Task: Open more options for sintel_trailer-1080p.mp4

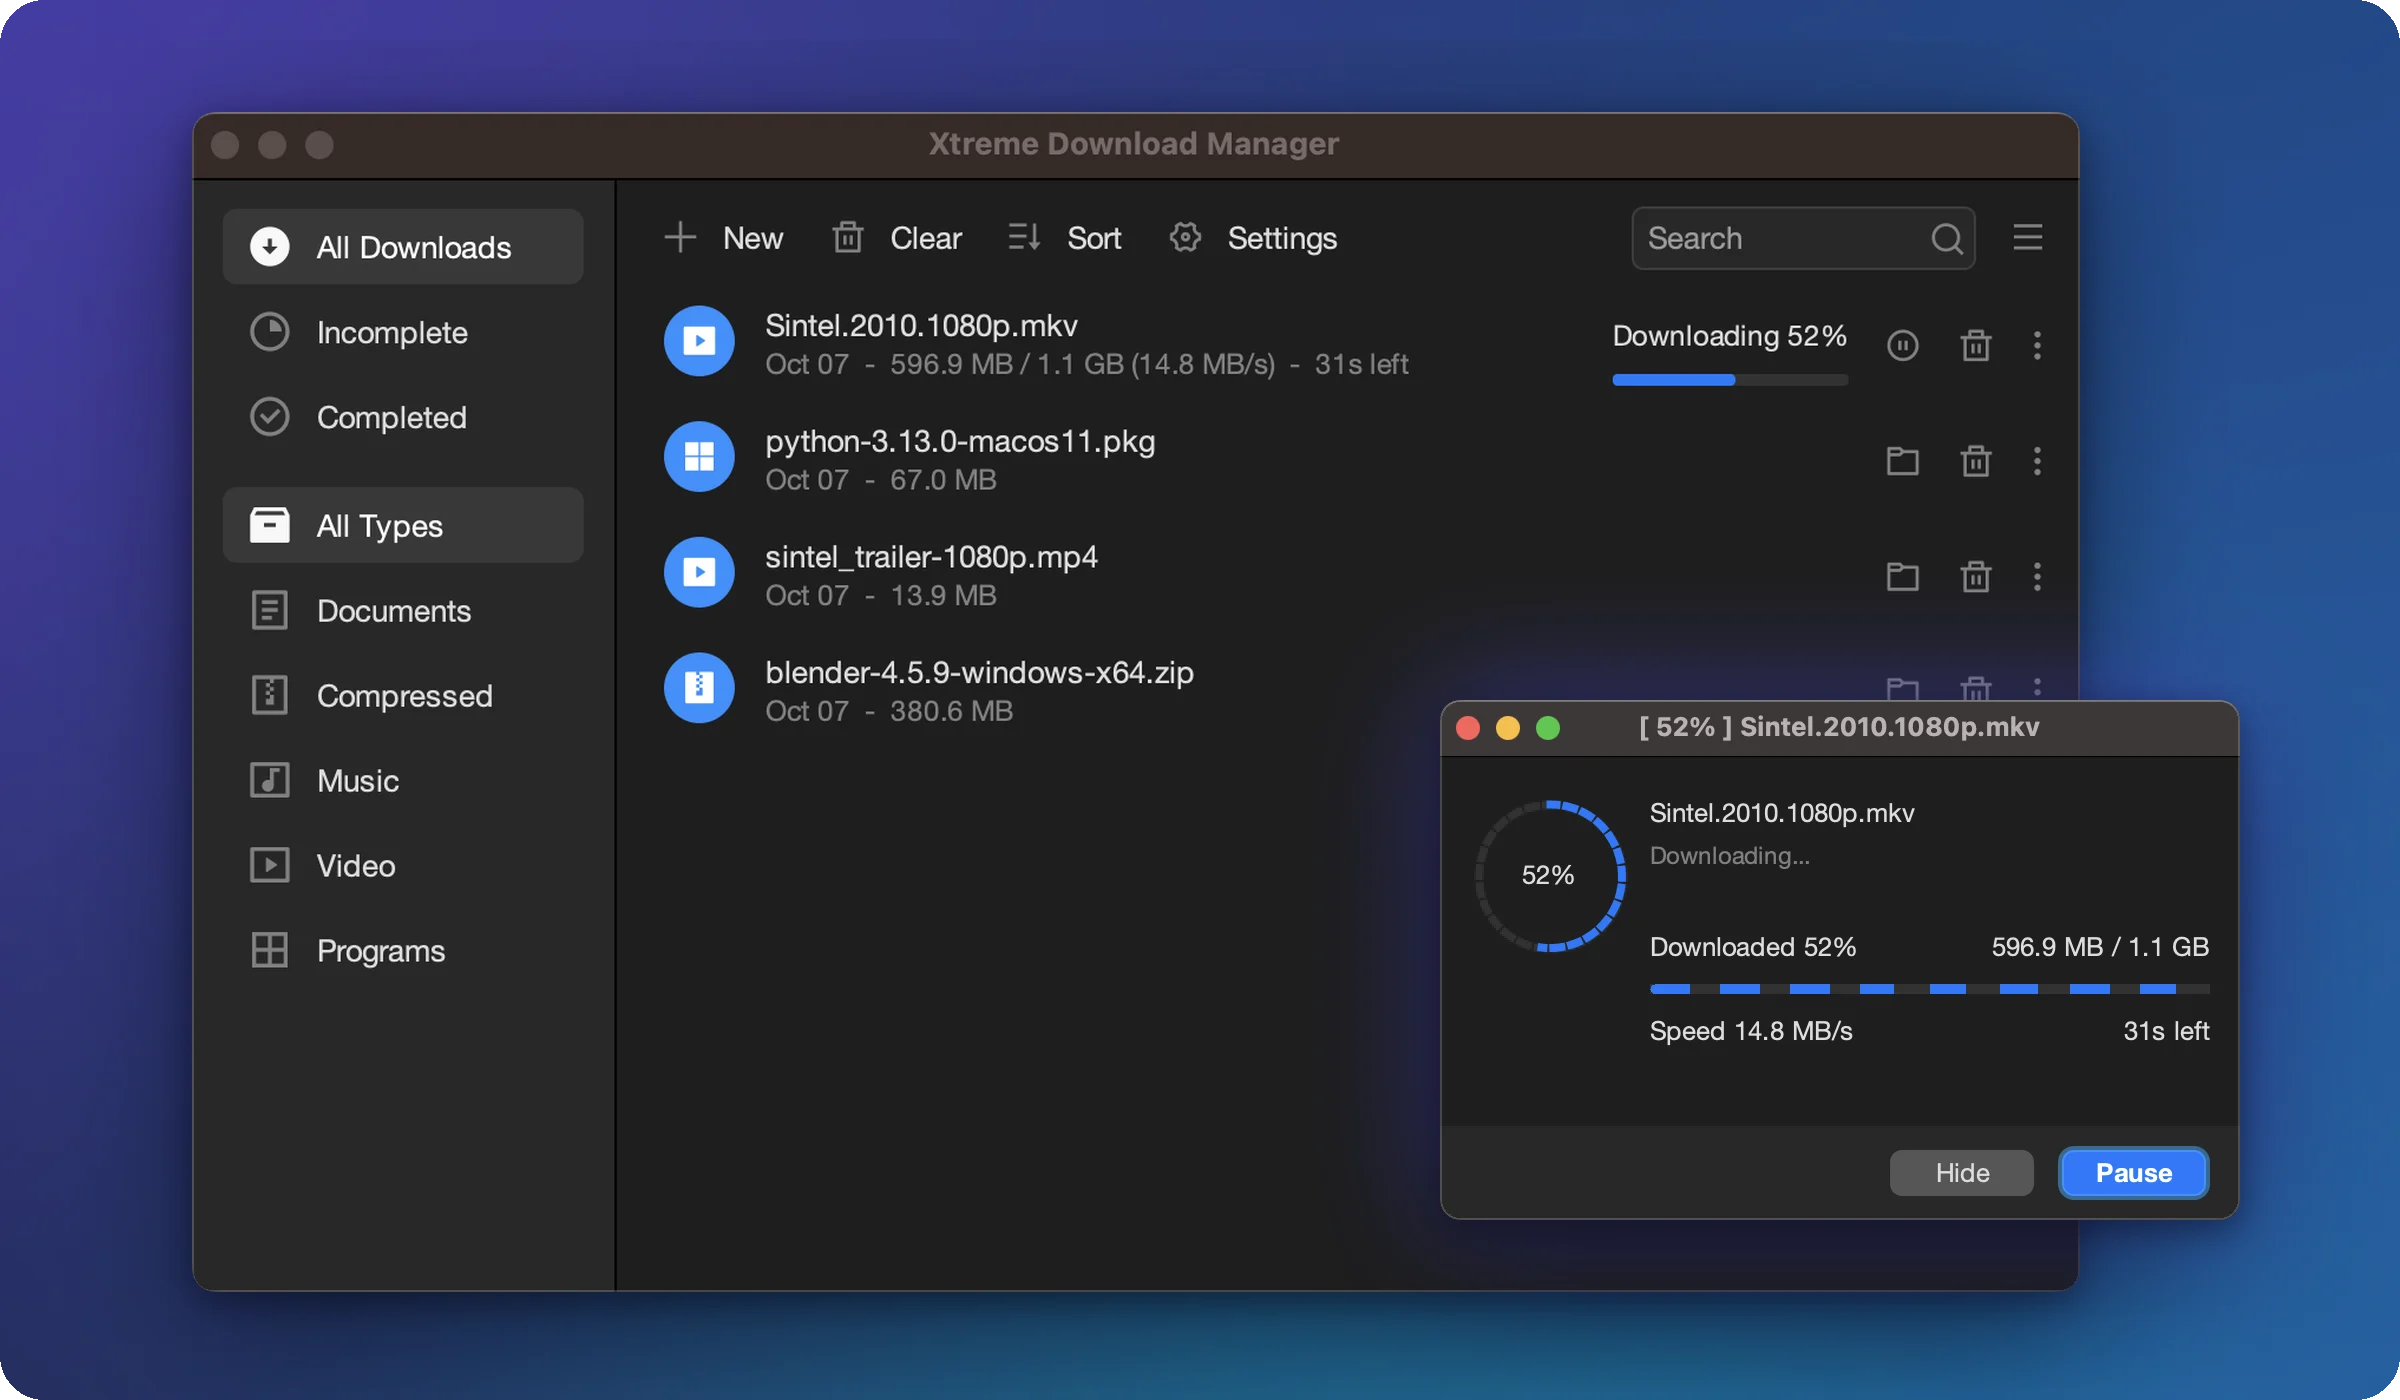Action: [x=2037, y=577]
